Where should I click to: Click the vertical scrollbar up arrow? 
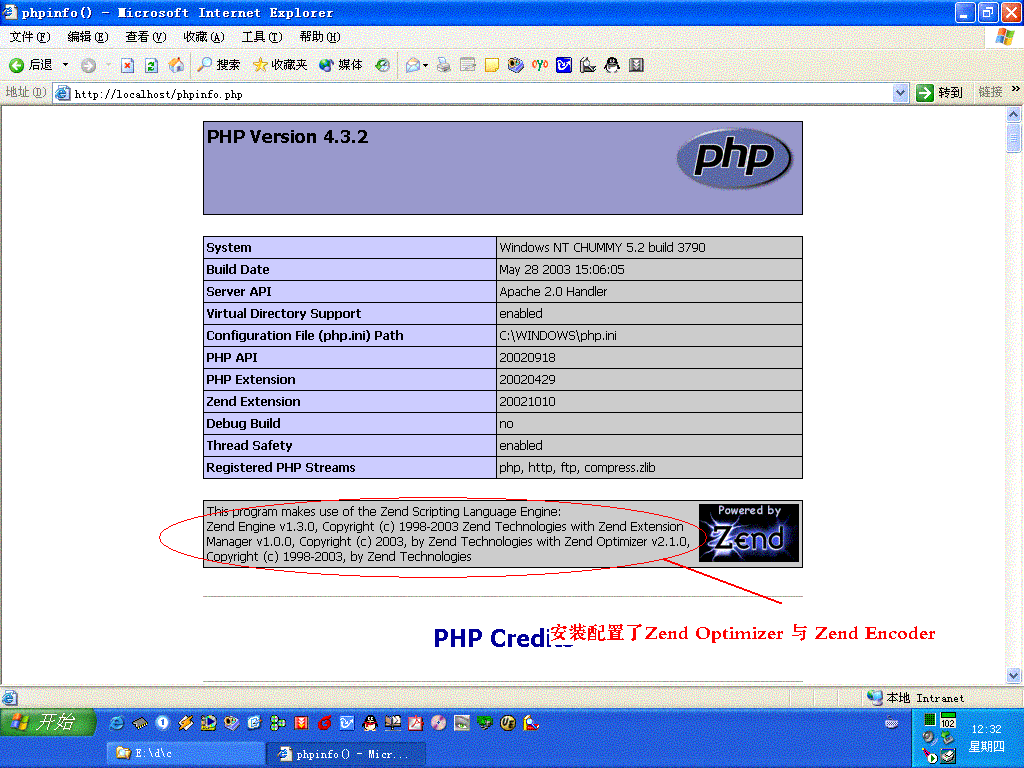click(x=1014, y=114)
